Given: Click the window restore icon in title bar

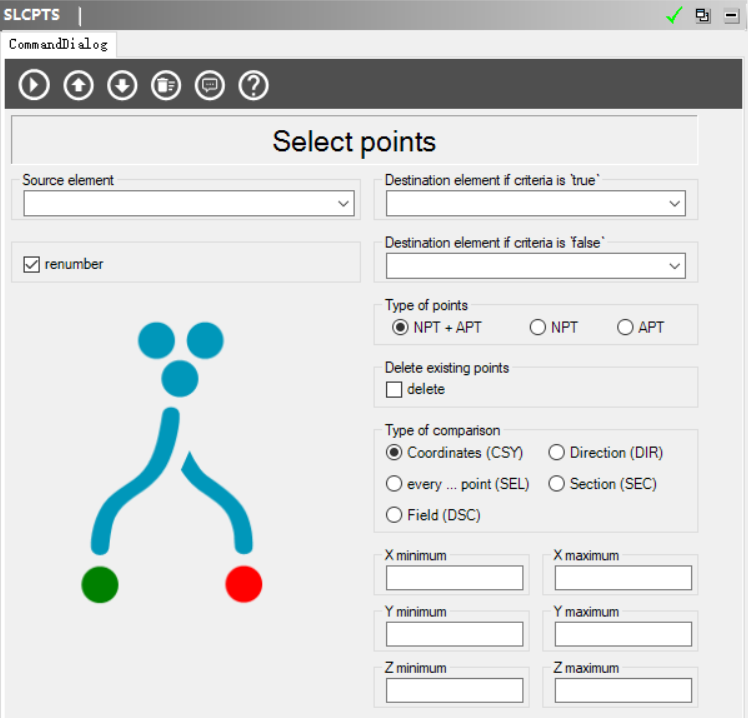Looking at the screenshot, I should [x=703, y=16].
